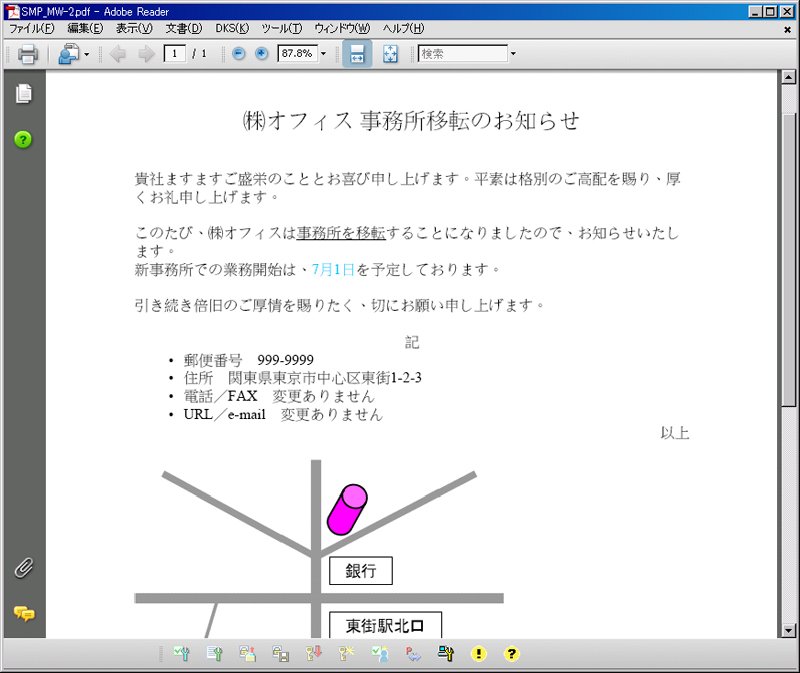Click the zoom value field showing 87.8%
Image resolution: width=800 pixels, height=673 pixels.
(x=297, y=53)
